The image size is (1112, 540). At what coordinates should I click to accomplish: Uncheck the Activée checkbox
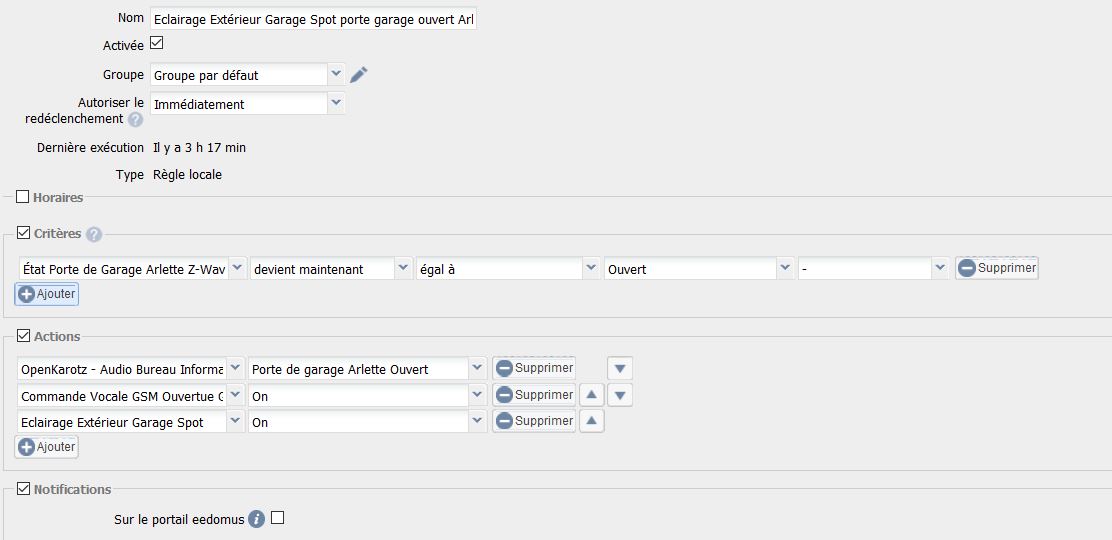156,44
